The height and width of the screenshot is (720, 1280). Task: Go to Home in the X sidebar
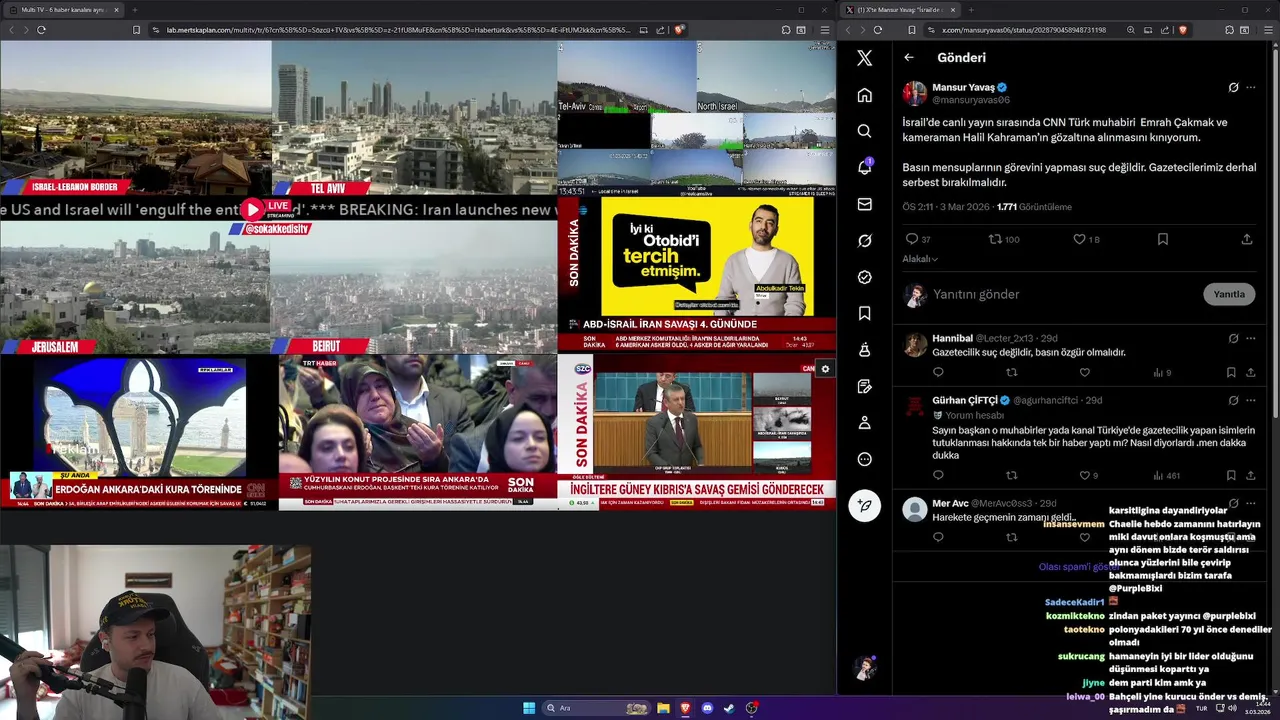[x=865, y=95]
